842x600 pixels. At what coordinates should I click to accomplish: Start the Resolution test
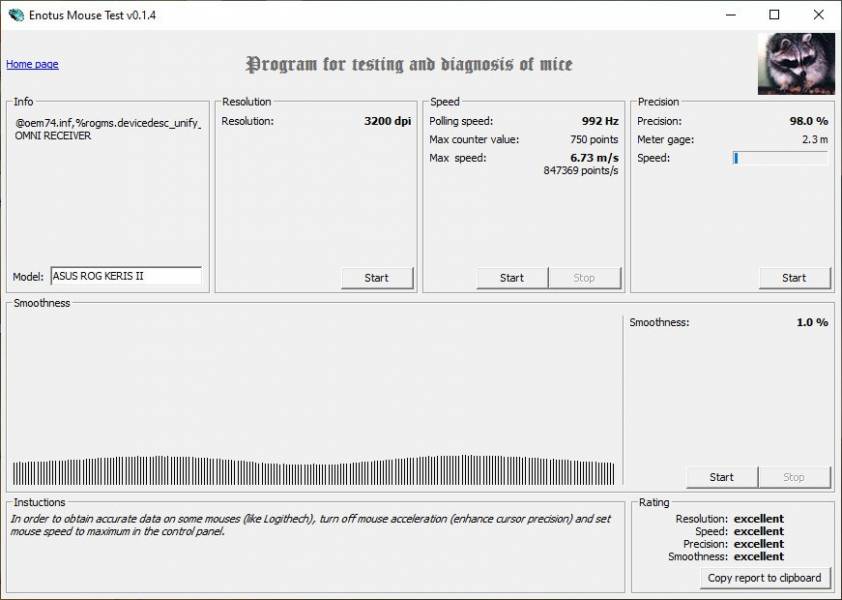[x=376, y=278]
